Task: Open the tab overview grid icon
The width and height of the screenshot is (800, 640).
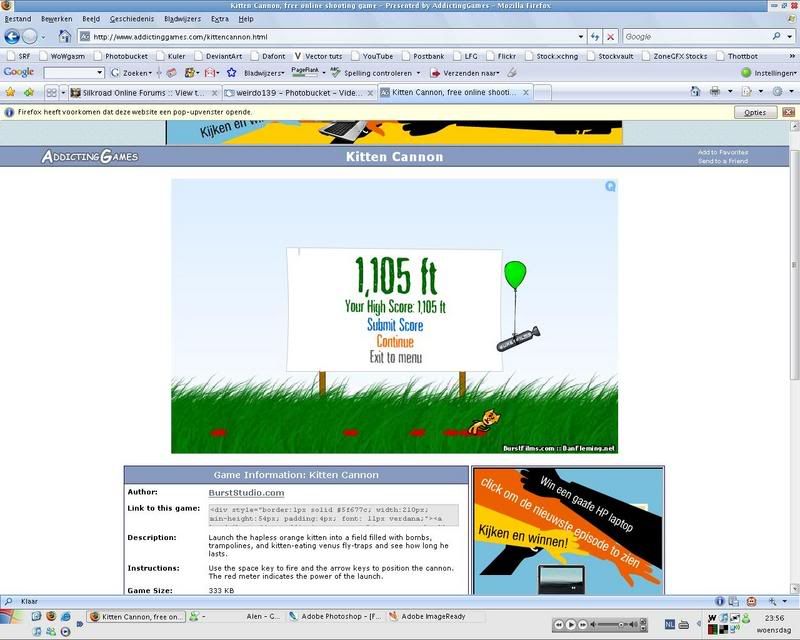Action: pos(52,92)
